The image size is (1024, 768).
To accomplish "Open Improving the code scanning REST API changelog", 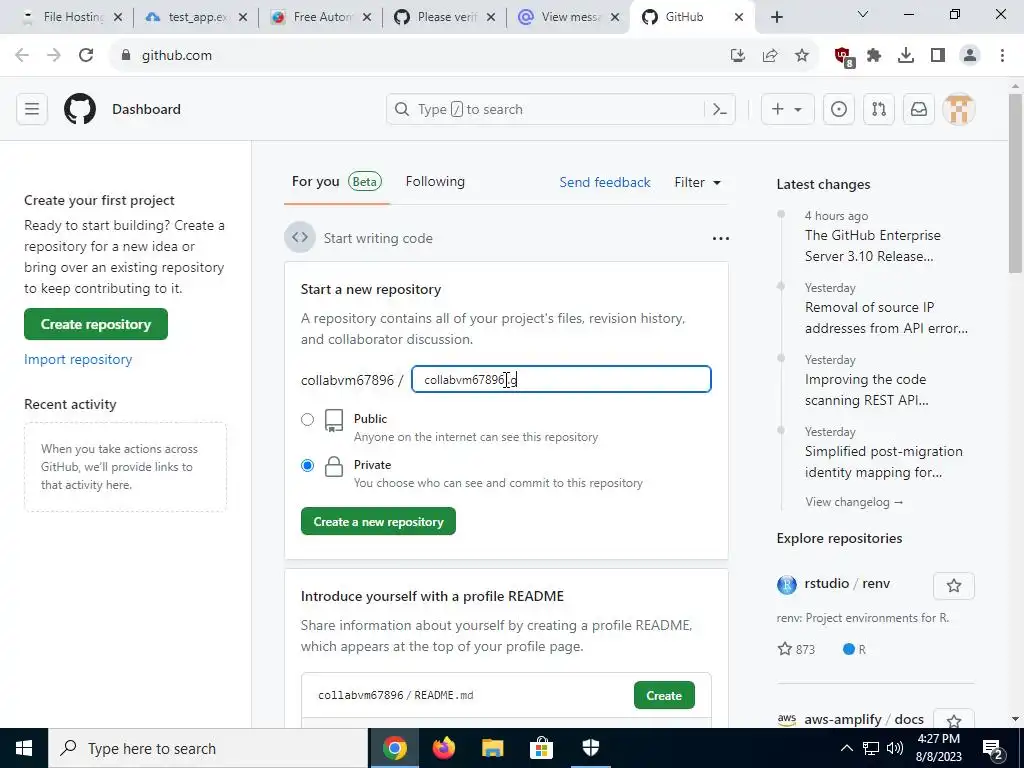I will pos(867,390).
